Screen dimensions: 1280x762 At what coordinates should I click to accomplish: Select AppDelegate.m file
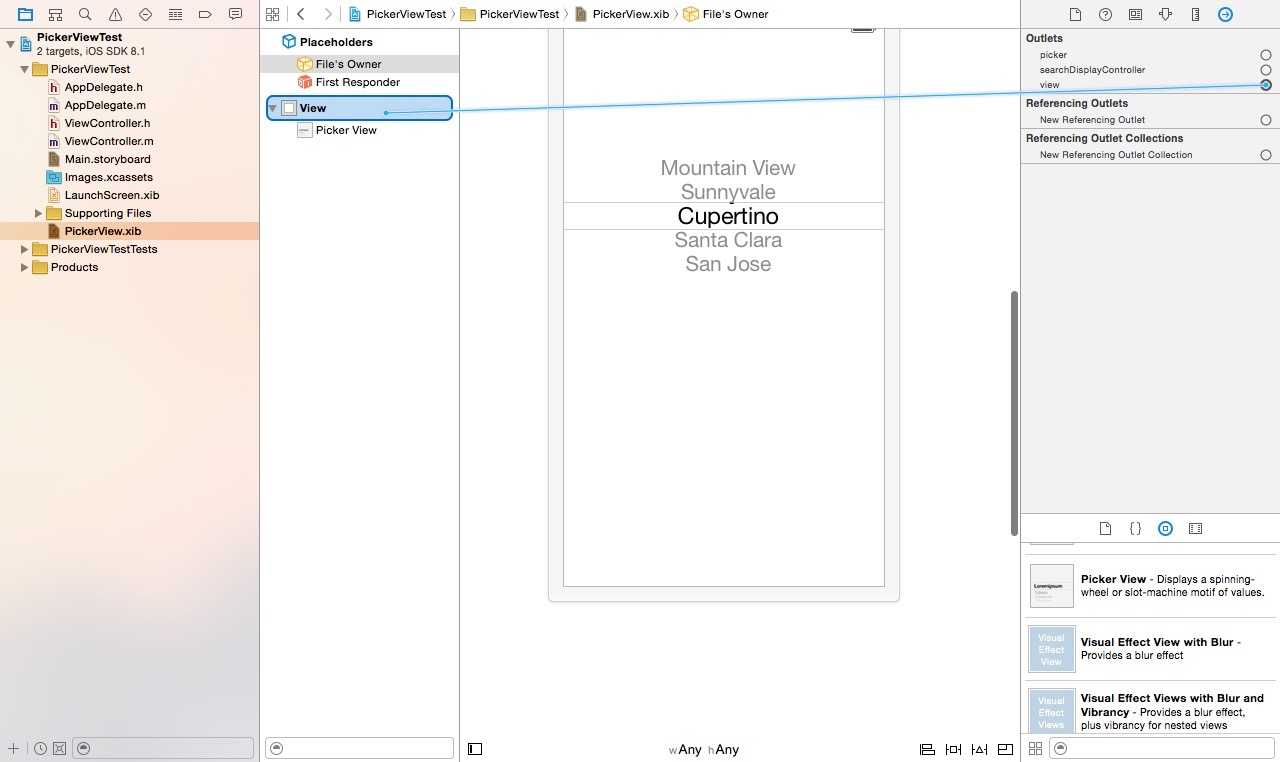click(105, 105)
